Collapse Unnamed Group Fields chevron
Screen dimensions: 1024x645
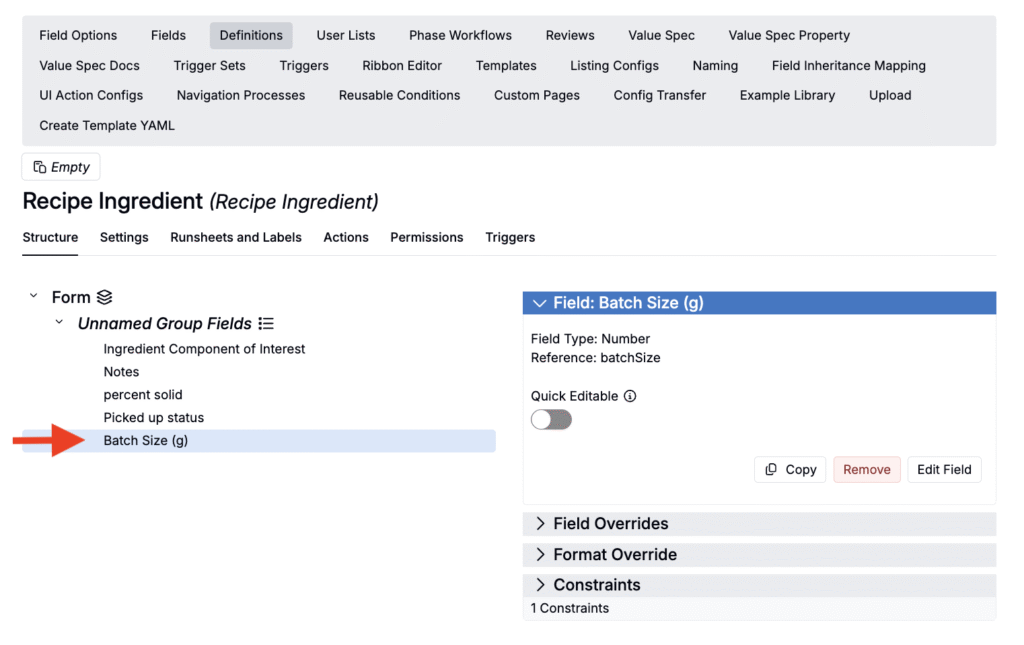click(x=59, y=322)
